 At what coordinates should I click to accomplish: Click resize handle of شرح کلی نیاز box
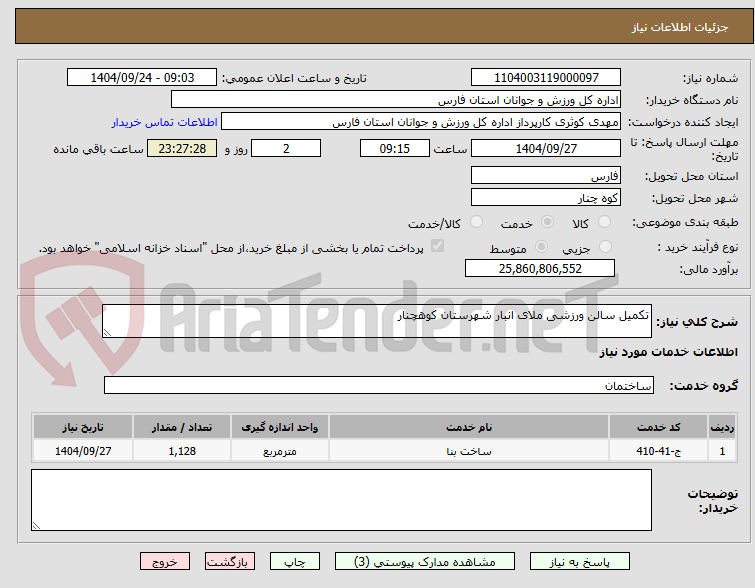107,333
